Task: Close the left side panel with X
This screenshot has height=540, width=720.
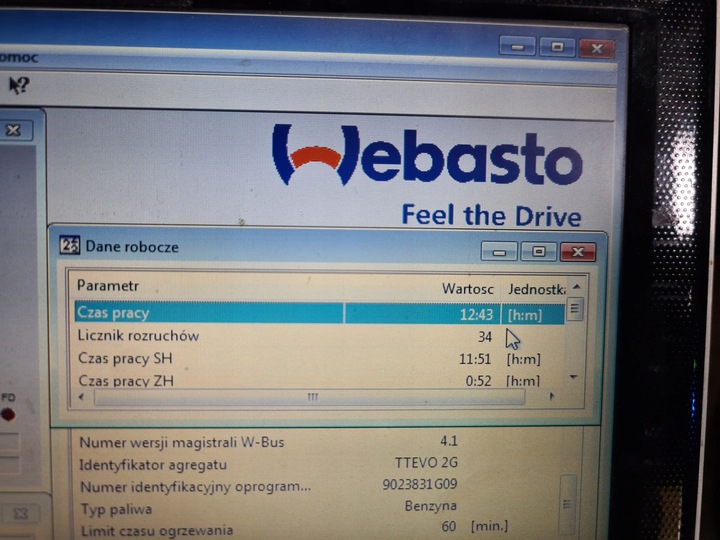Action: pos(15,130)
